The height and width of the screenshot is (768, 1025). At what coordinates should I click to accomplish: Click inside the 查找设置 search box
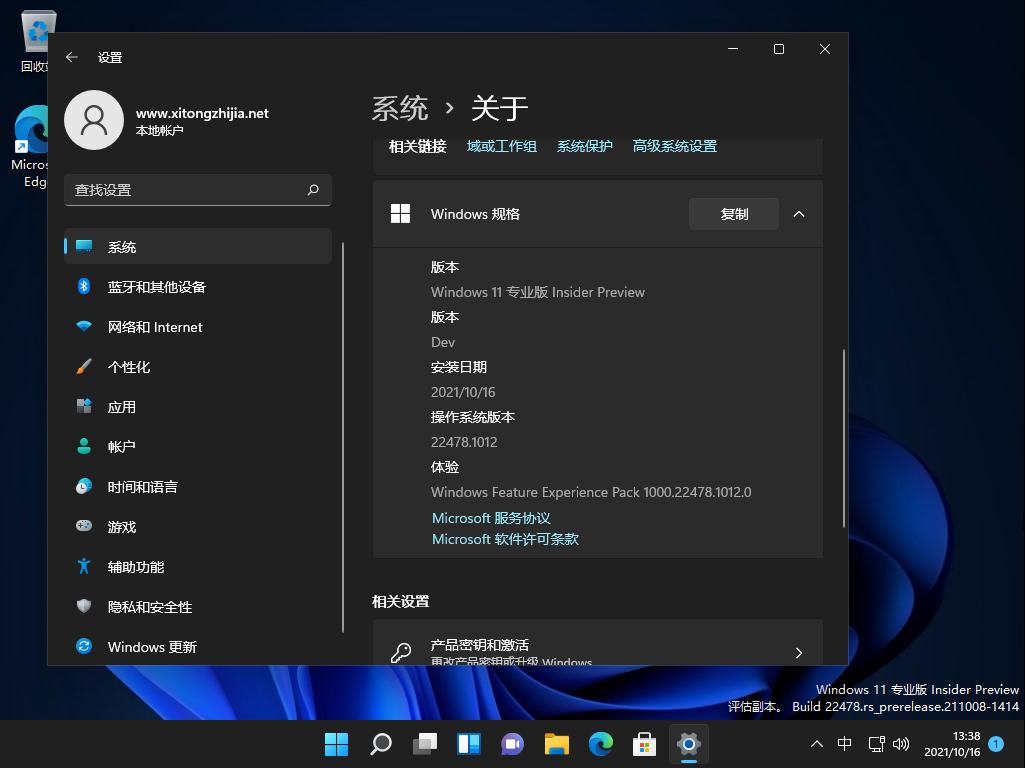click(x=197, y=190)
